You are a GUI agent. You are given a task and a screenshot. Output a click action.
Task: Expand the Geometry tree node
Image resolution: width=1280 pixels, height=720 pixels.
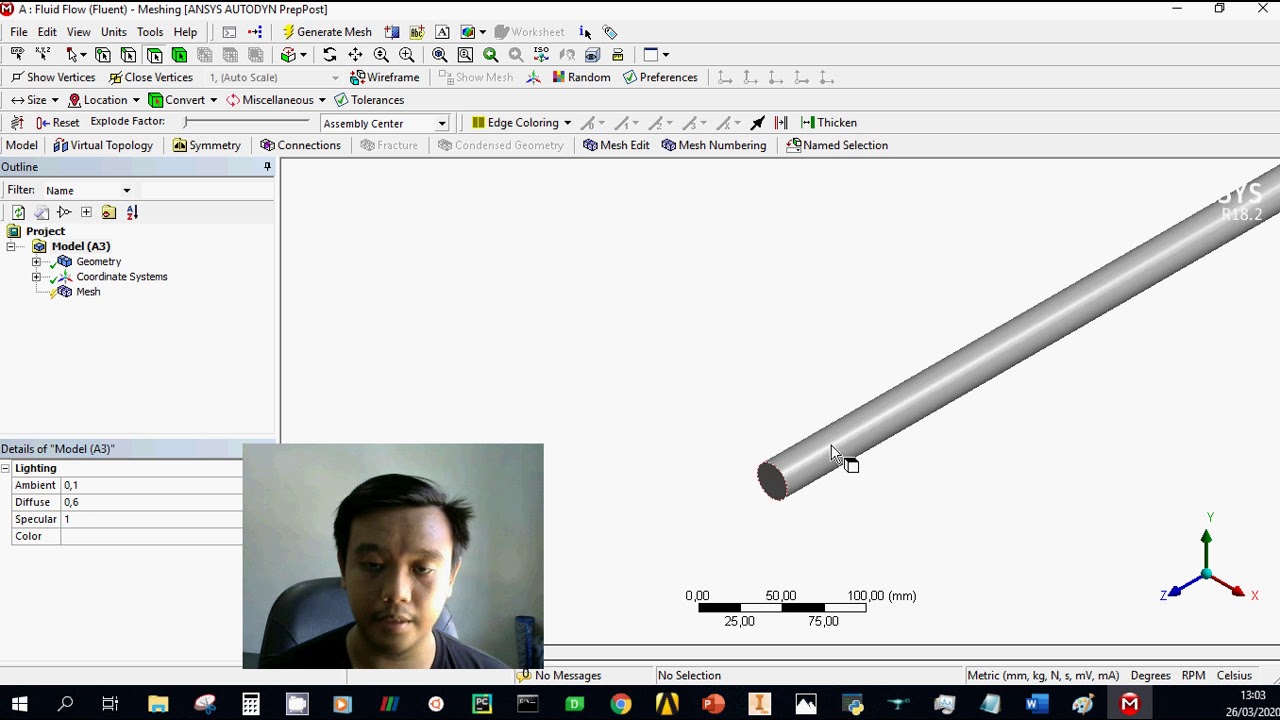pyautogui.click(x=36, y=262)
